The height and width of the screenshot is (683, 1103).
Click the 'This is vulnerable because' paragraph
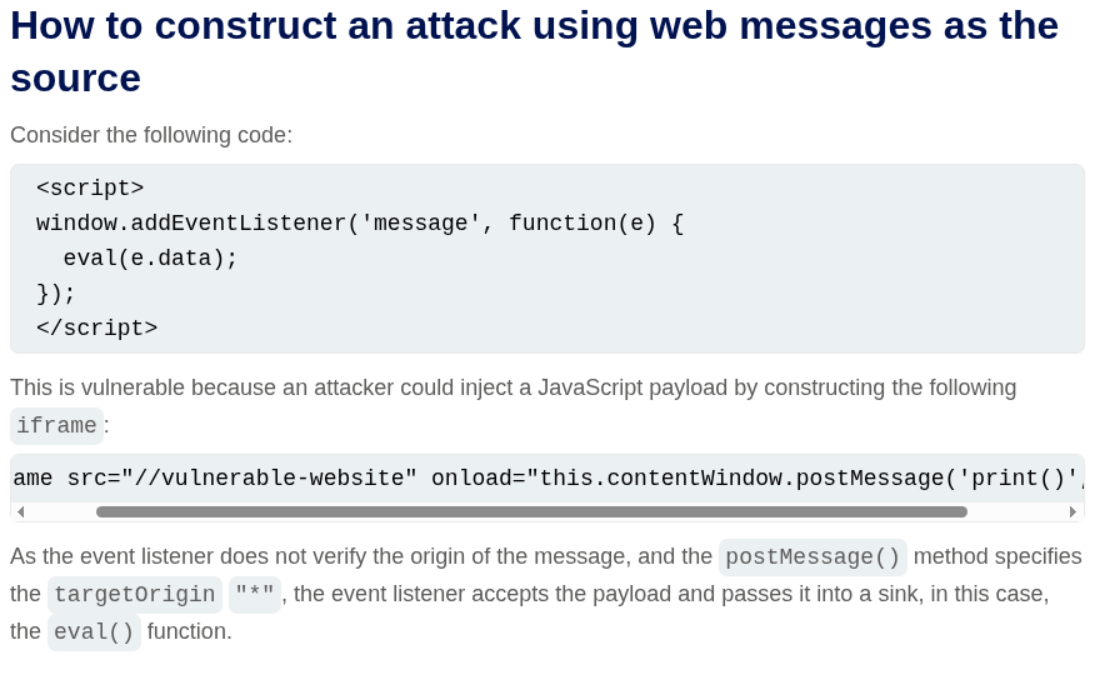point(513,387)
